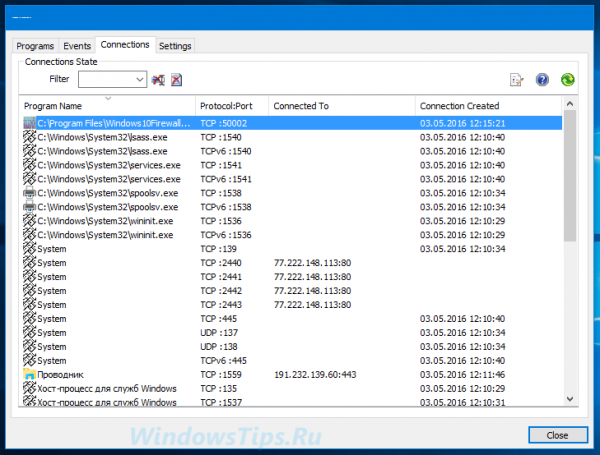Image resolution: width=600 pixels, height=455 pixels.
Task: Click the process icon next to System UDP :137
Action: point(29,332)
